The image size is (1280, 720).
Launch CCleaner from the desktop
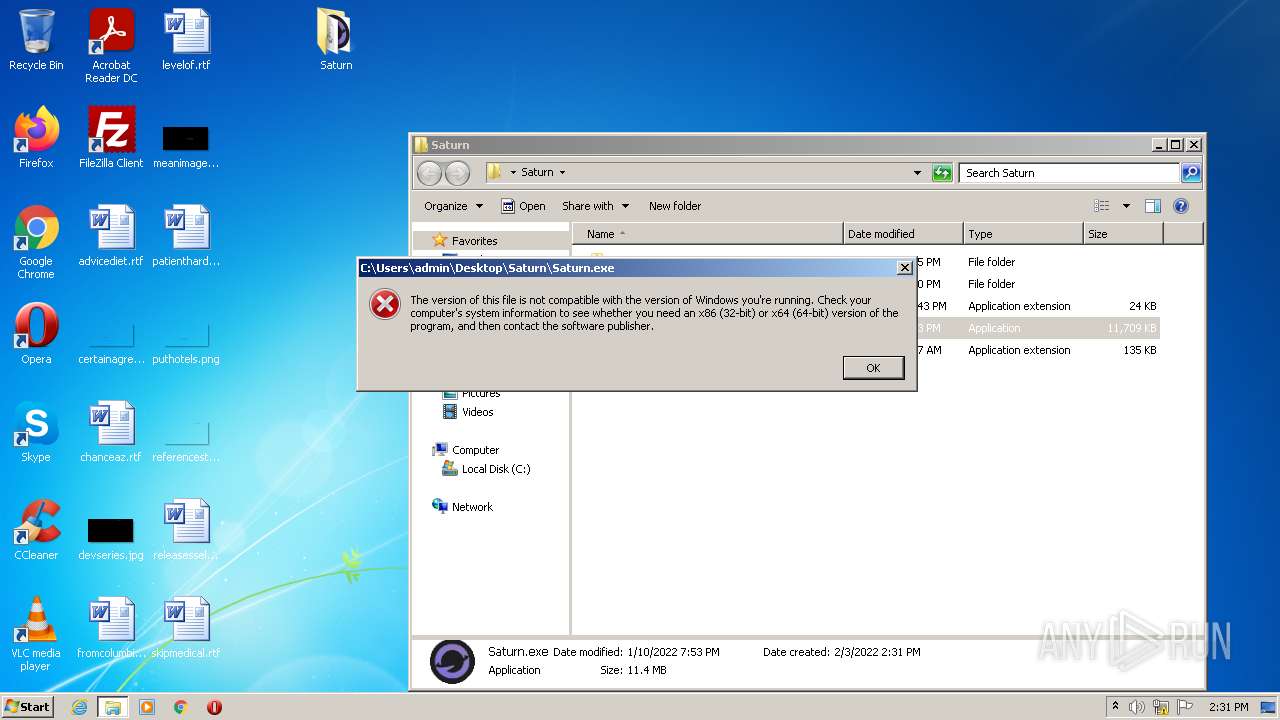(x=36, y=530)
